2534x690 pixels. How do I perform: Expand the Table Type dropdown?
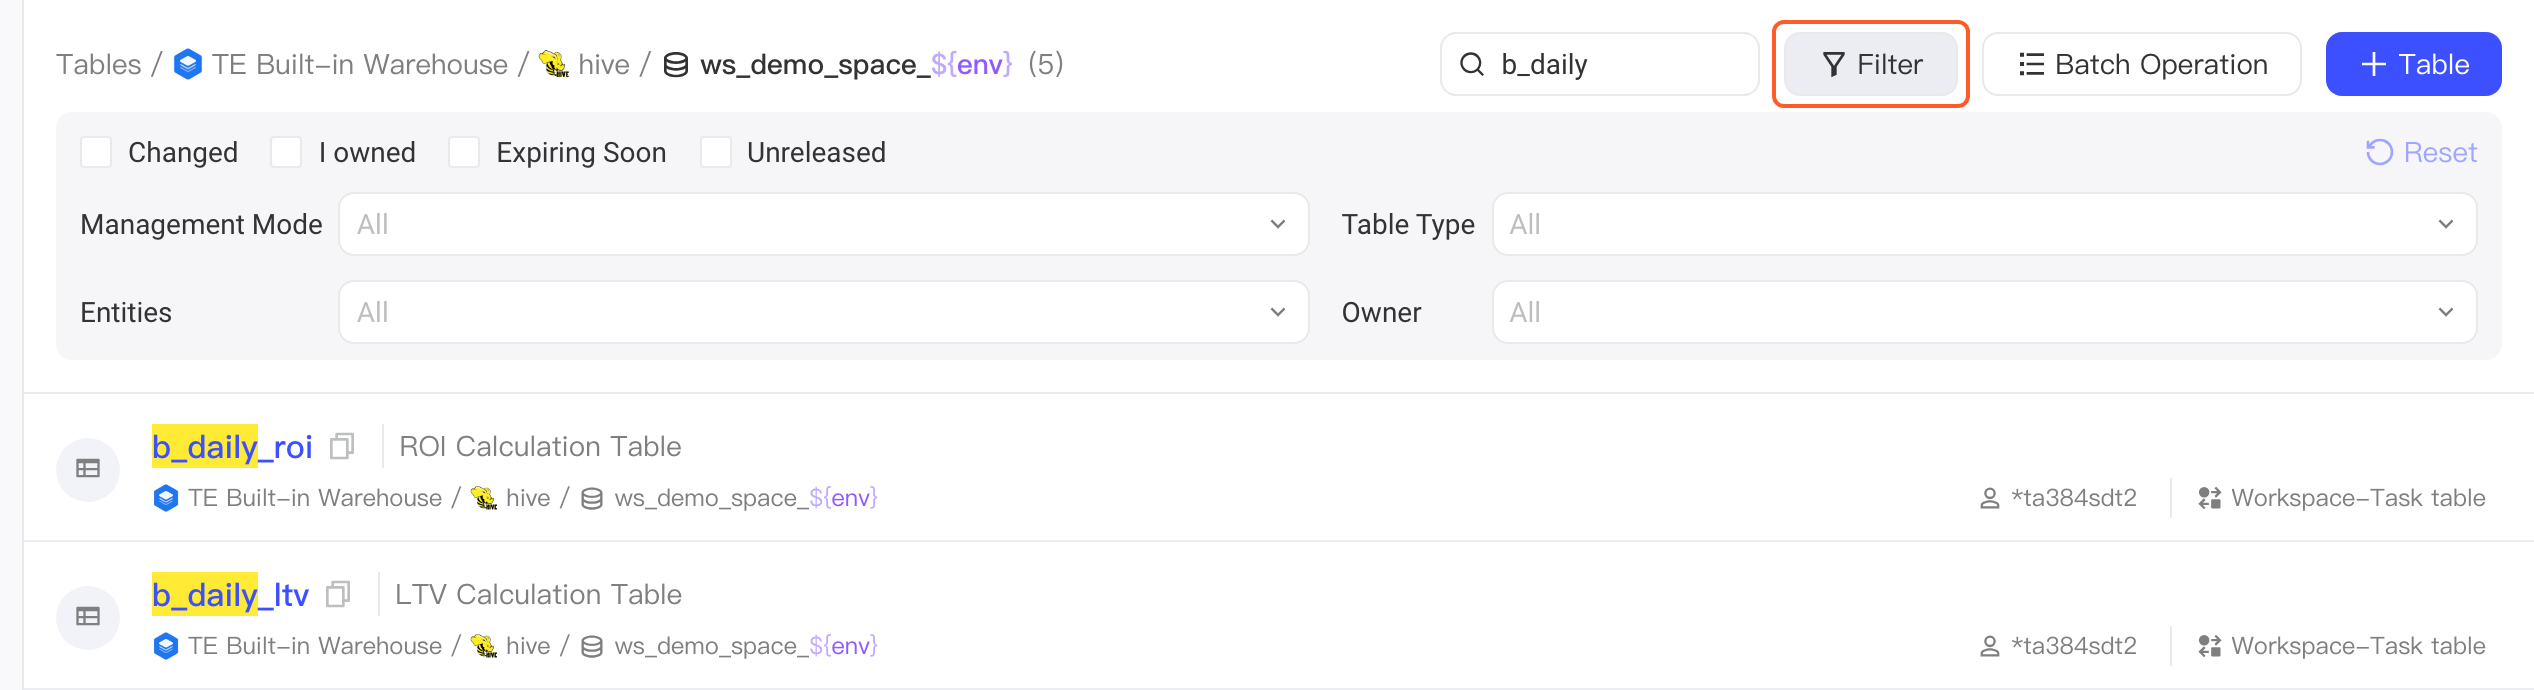(1984, 224)
